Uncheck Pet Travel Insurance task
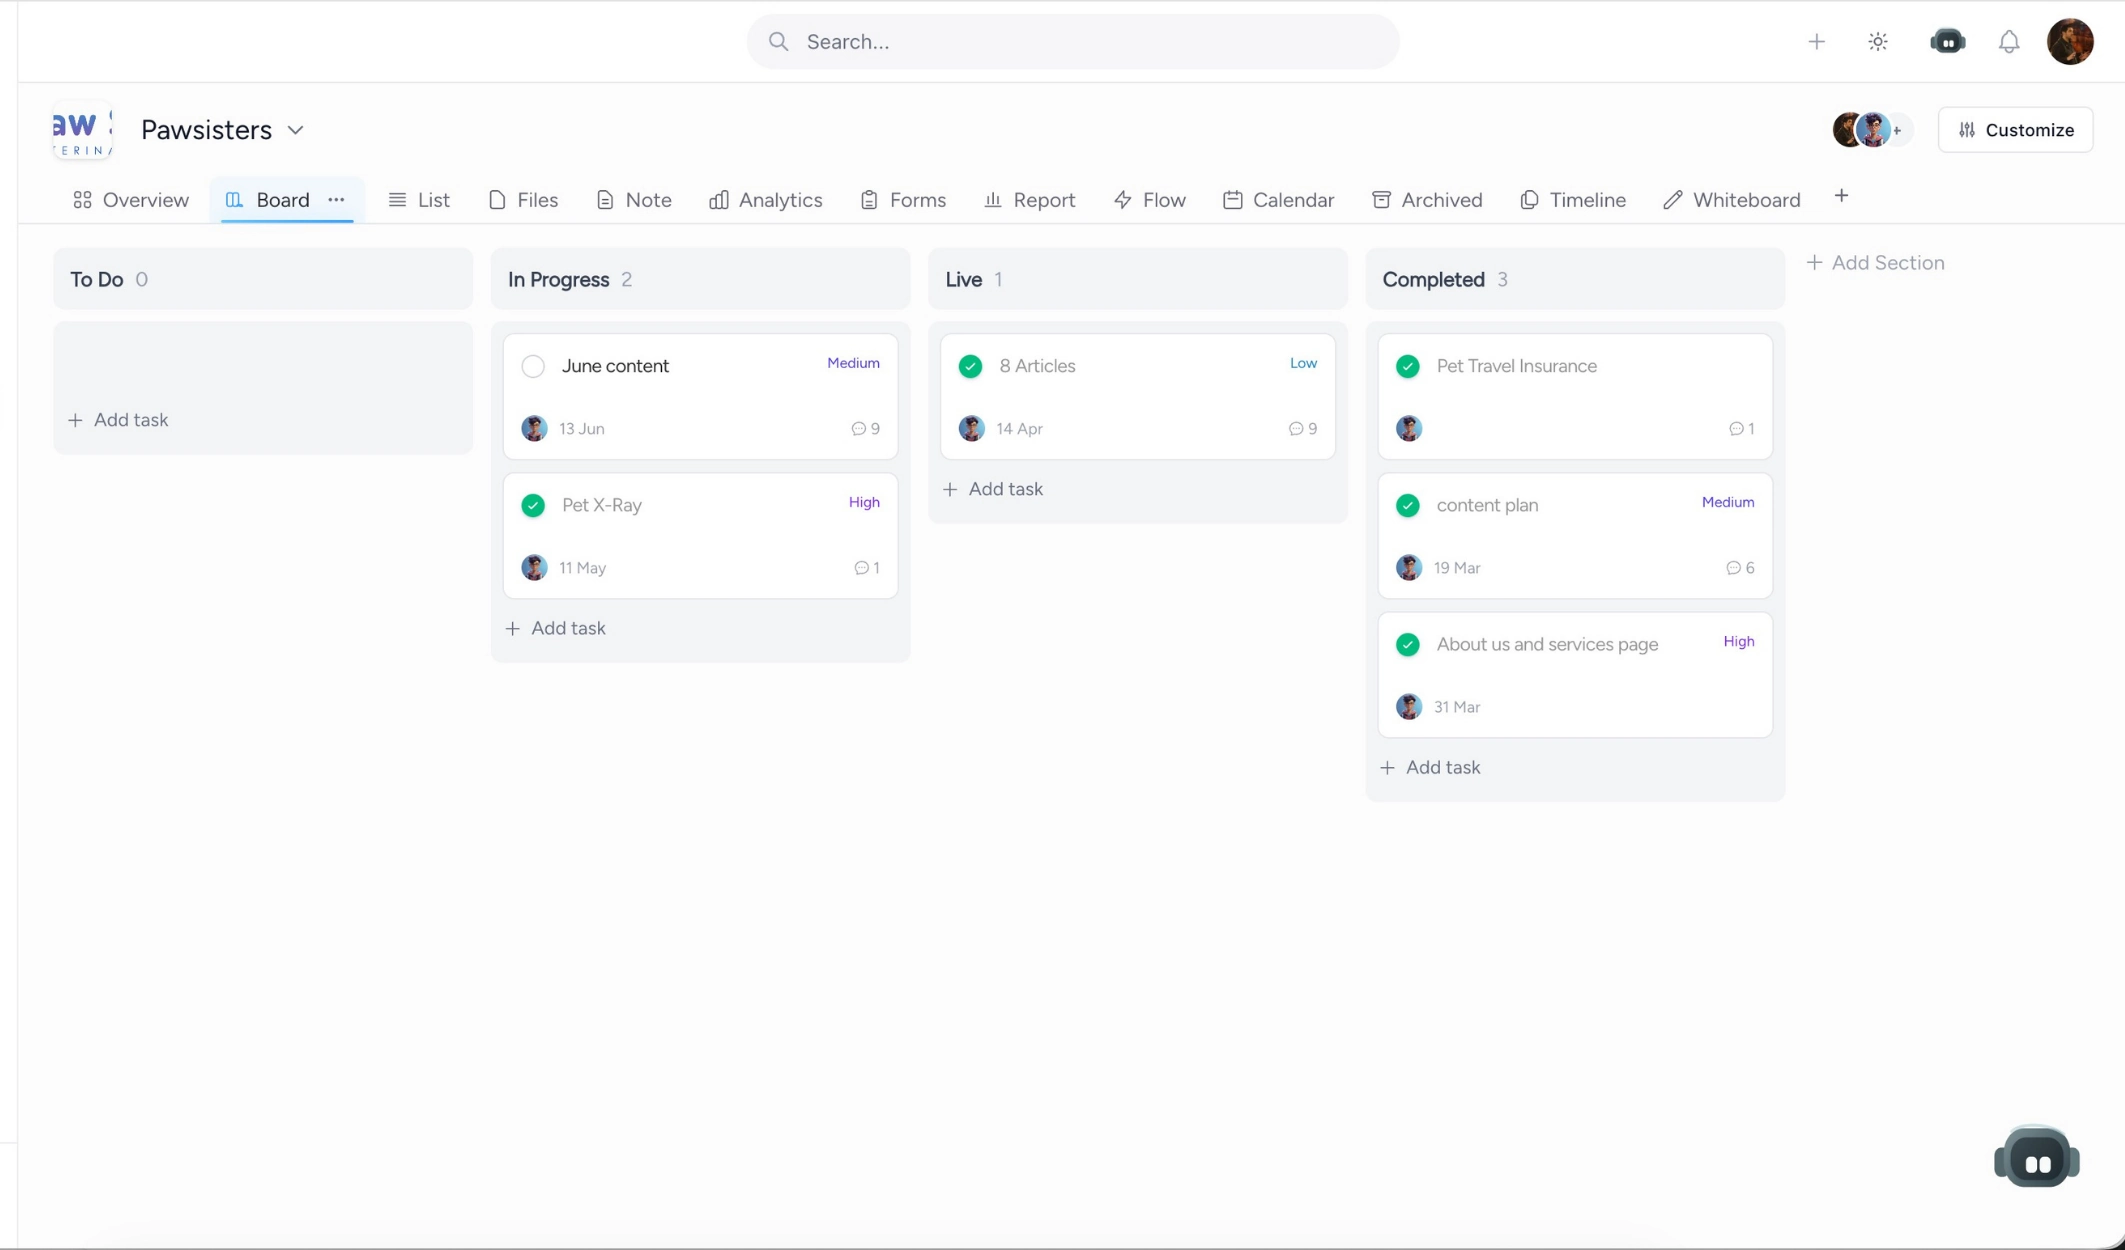The image size is (2125, 1250). coord(1408,366)
